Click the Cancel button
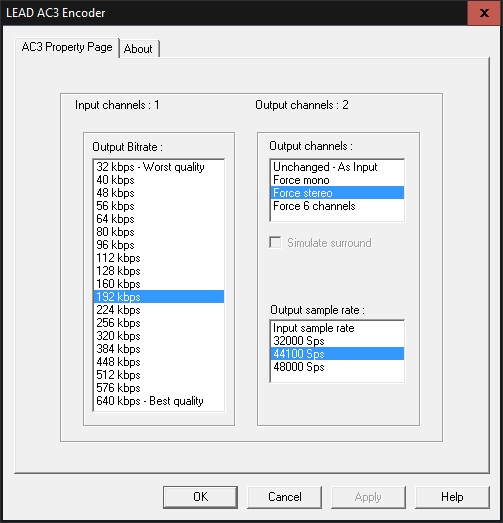Image resolution: width=503 pixels, height=523 pixels. 285,497
